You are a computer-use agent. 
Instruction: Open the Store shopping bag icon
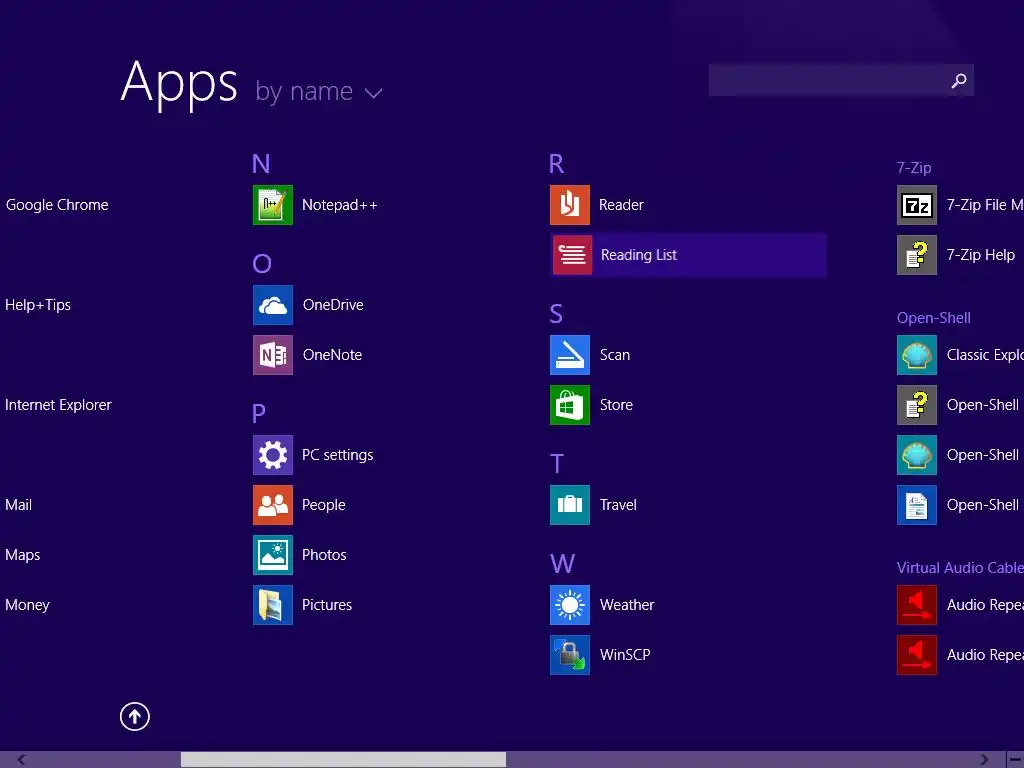tap(569, 405)
